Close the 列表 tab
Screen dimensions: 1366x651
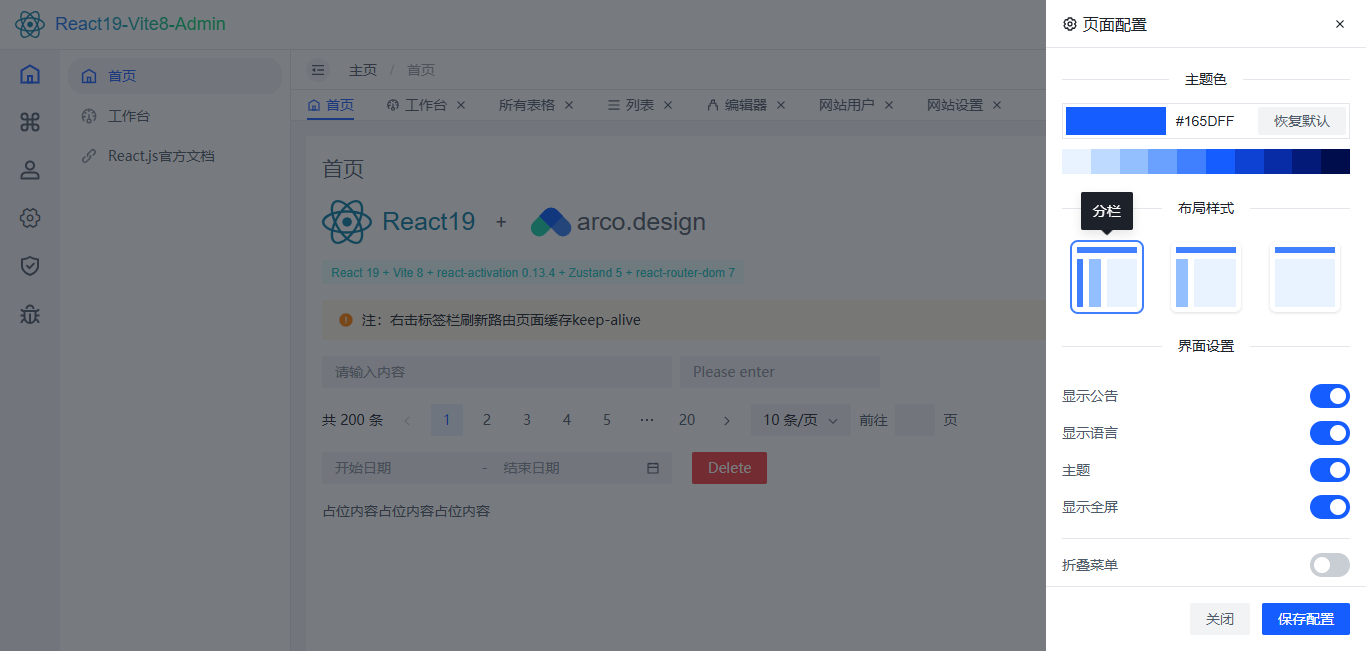coord(668,105)
